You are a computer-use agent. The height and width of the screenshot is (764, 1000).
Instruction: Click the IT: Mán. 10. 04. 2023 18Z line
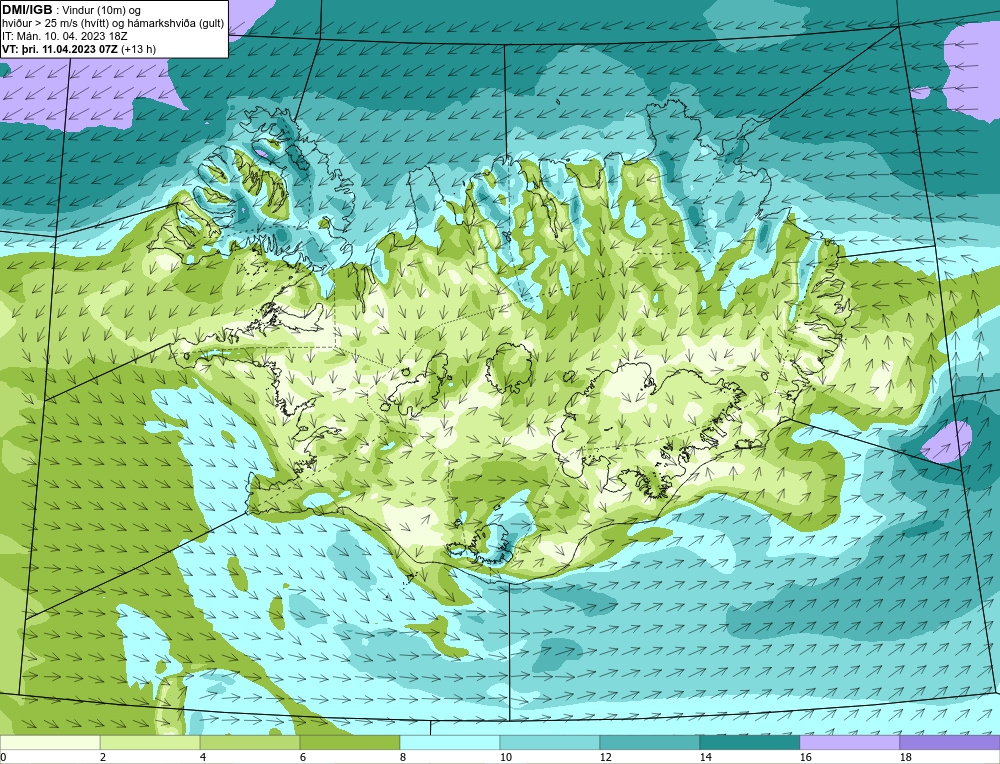point(64,36)
